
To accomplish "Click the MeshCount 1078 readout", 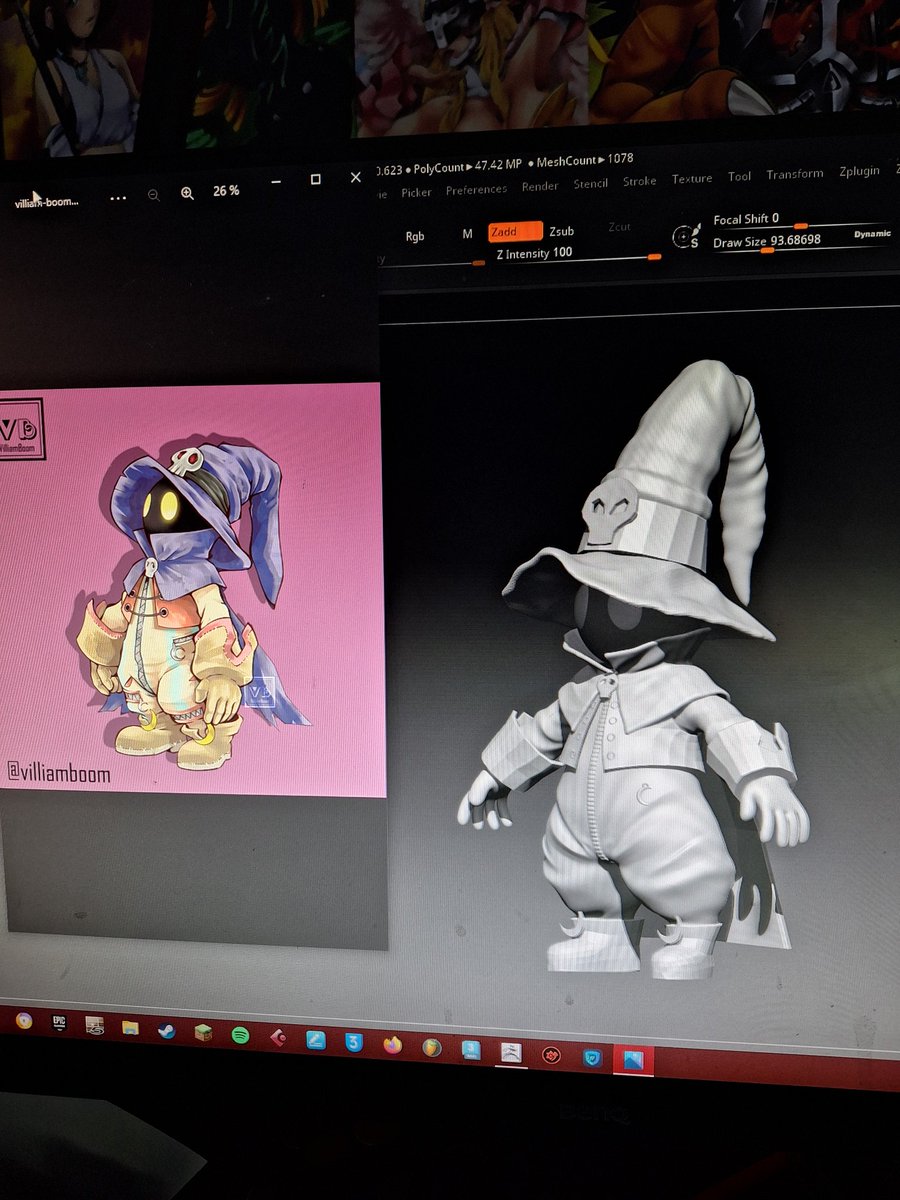I will tap(585, 161).
